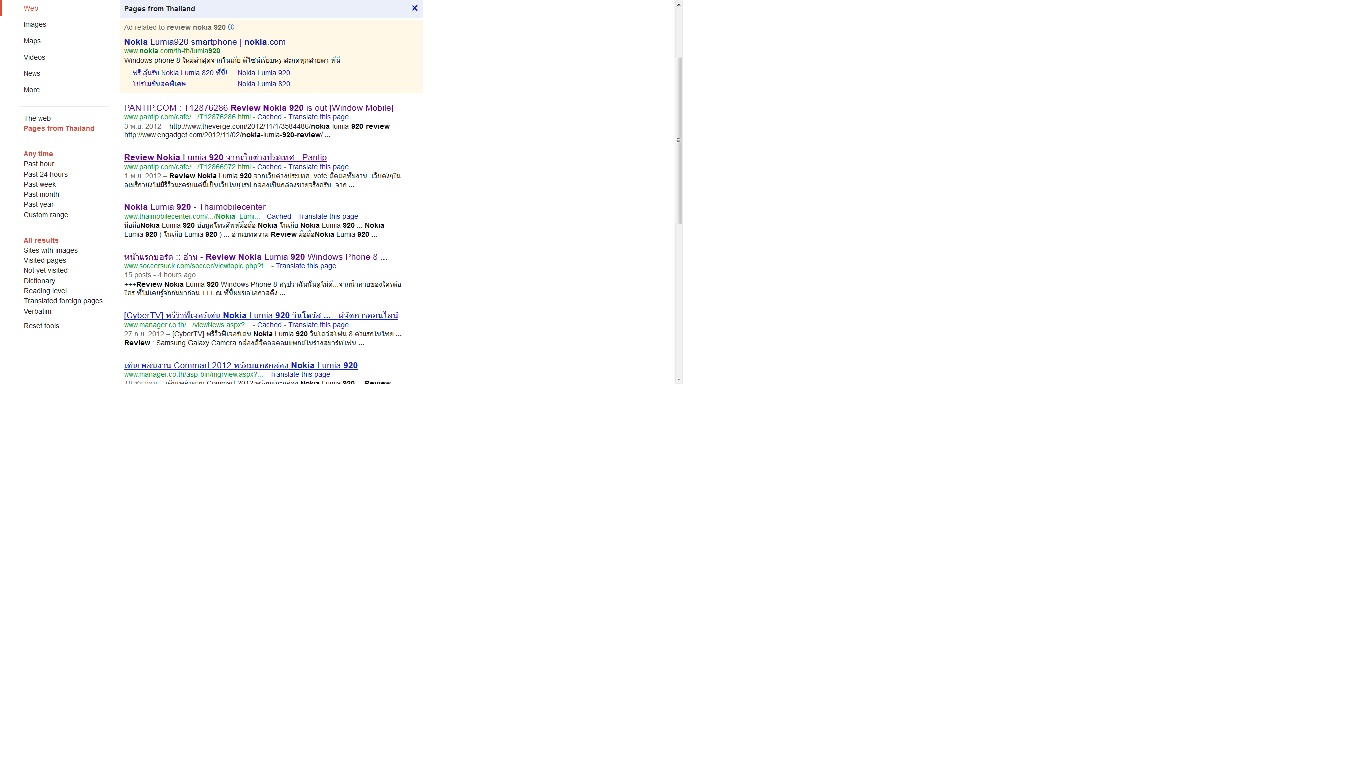This screenshot has width=1366, height=768.
Task: Close the Pages from Thailand banner
Action: (x=415, y=8)
